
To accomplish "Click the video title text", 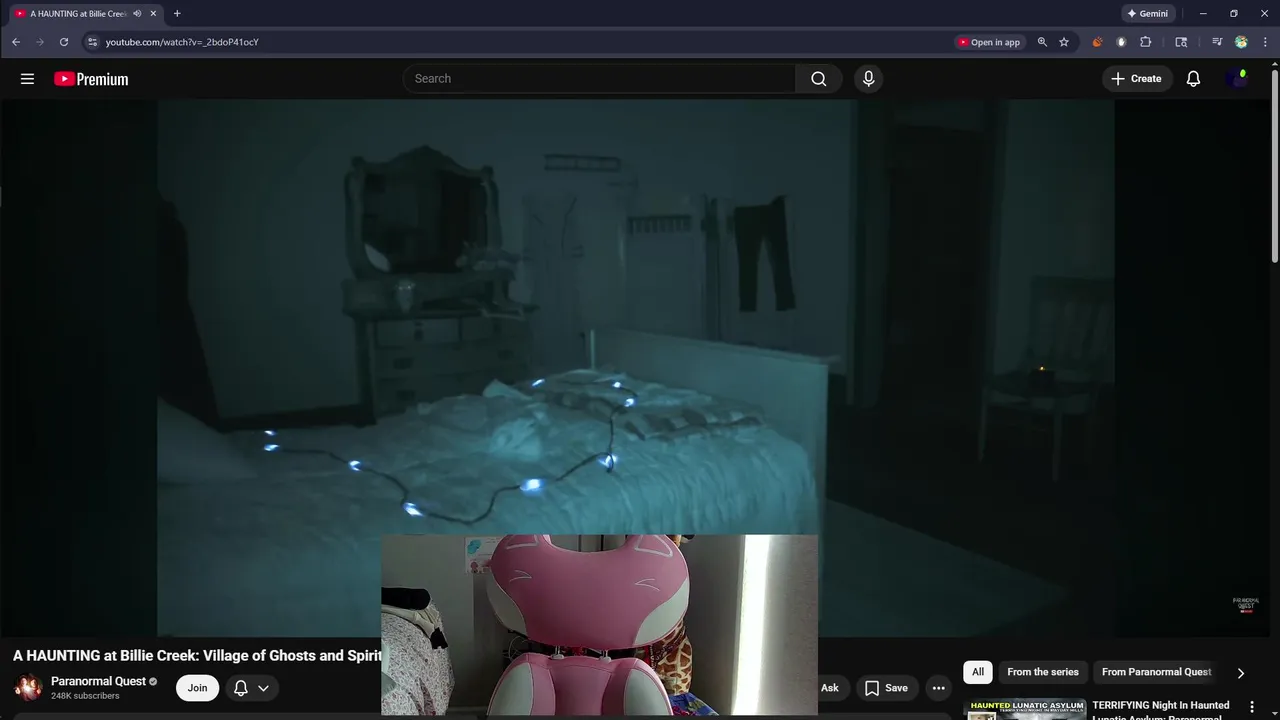I will tap(197, 656).
